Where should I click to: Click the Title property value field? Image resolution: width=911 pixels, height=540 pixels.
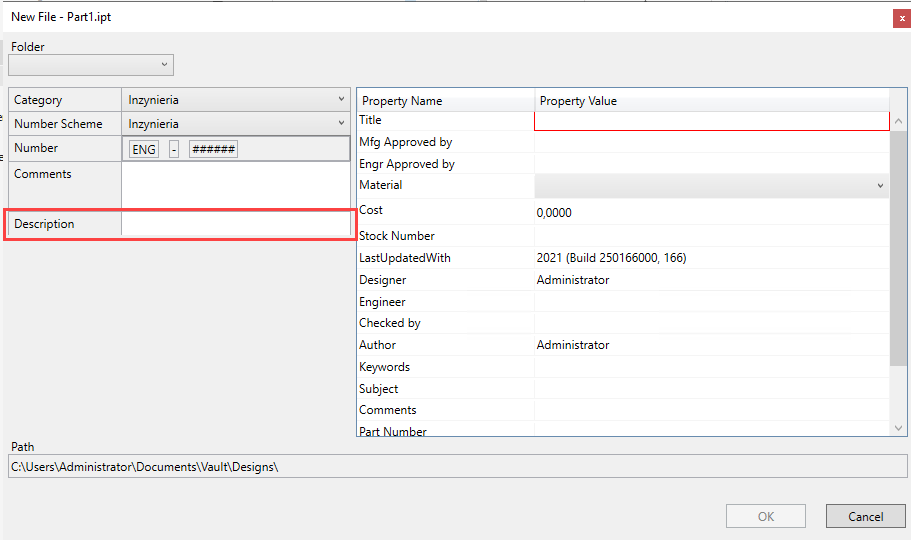(x=711, y=121)
